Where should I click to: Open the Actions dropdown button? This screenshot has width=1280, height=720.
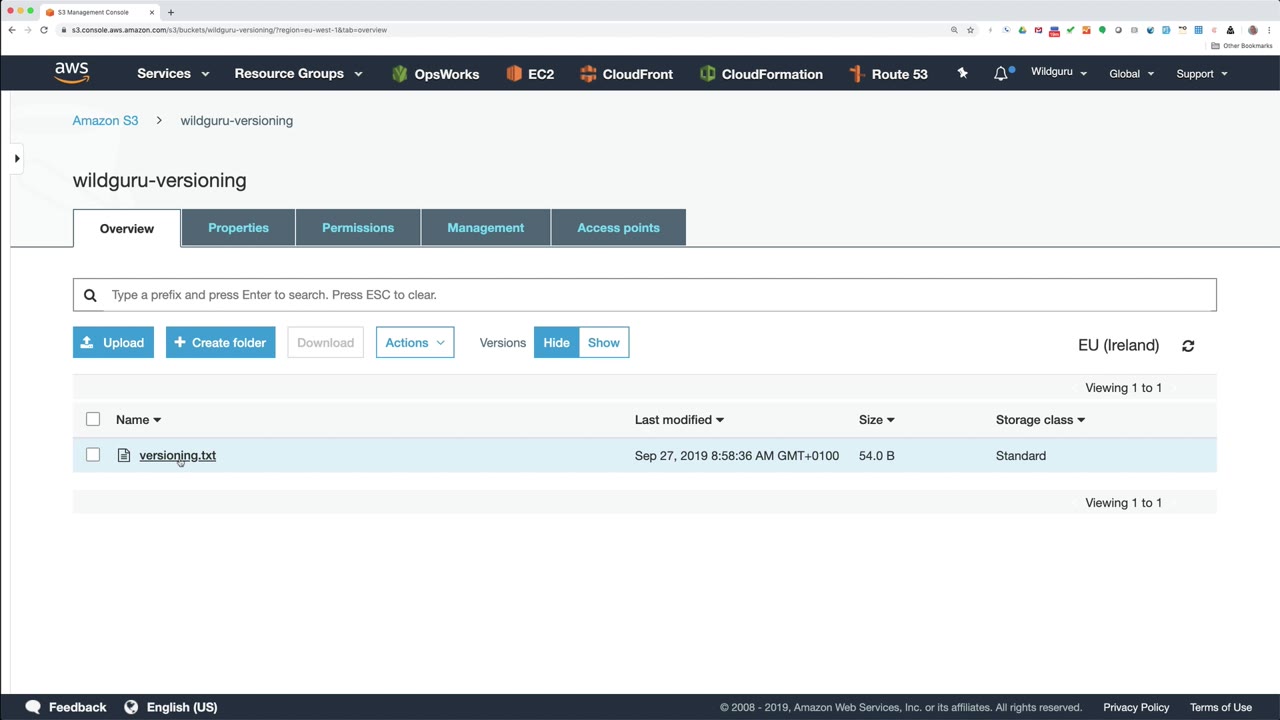[415, 343]
